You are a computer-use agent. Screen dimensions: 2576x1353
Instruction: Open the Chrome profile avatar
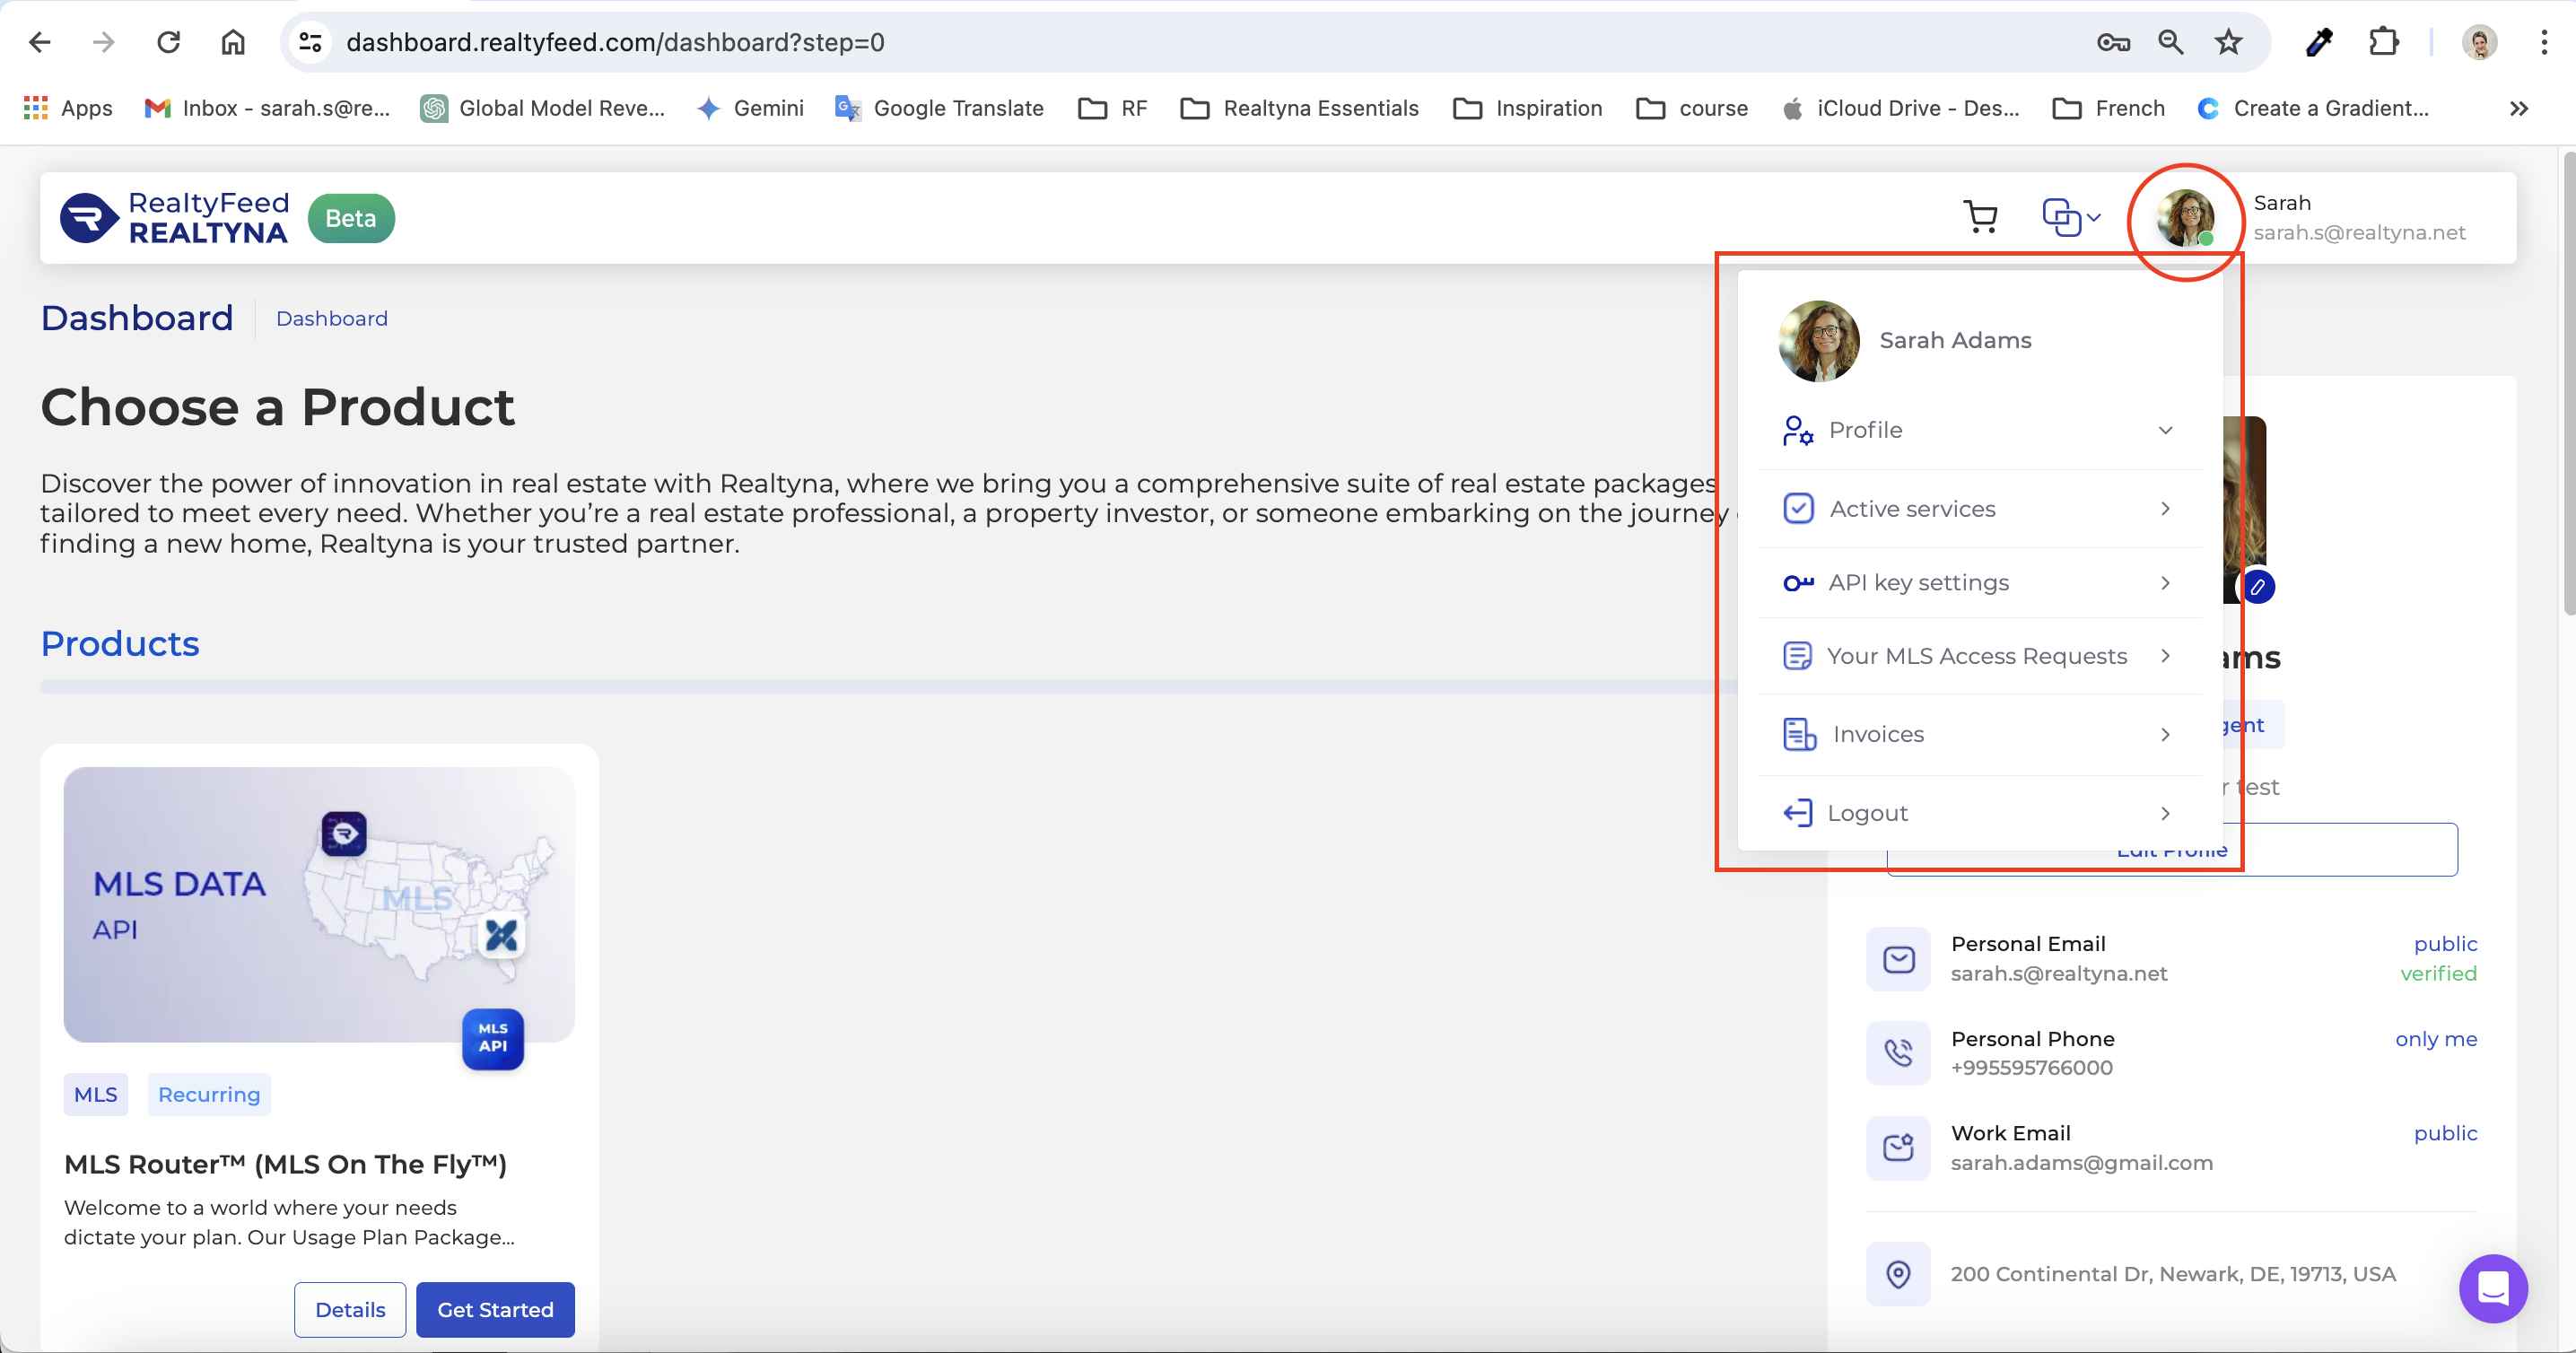click(2479, 42)
